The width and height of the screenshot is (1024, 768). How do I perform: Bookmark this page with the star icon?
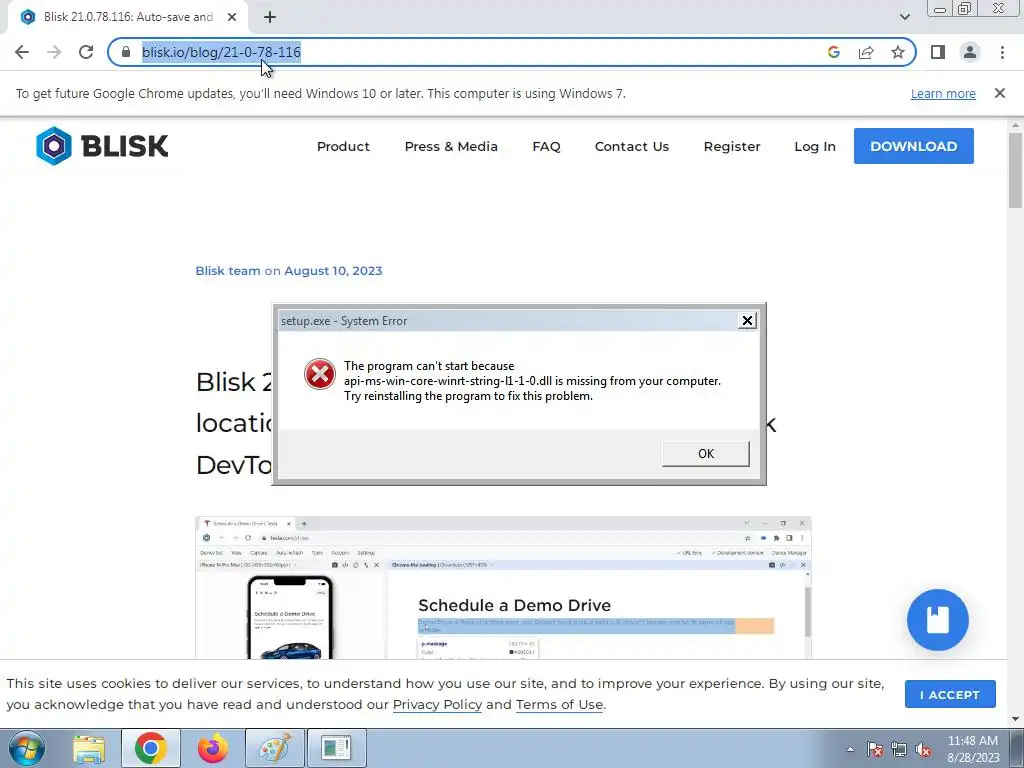click(x=898, y=52)
